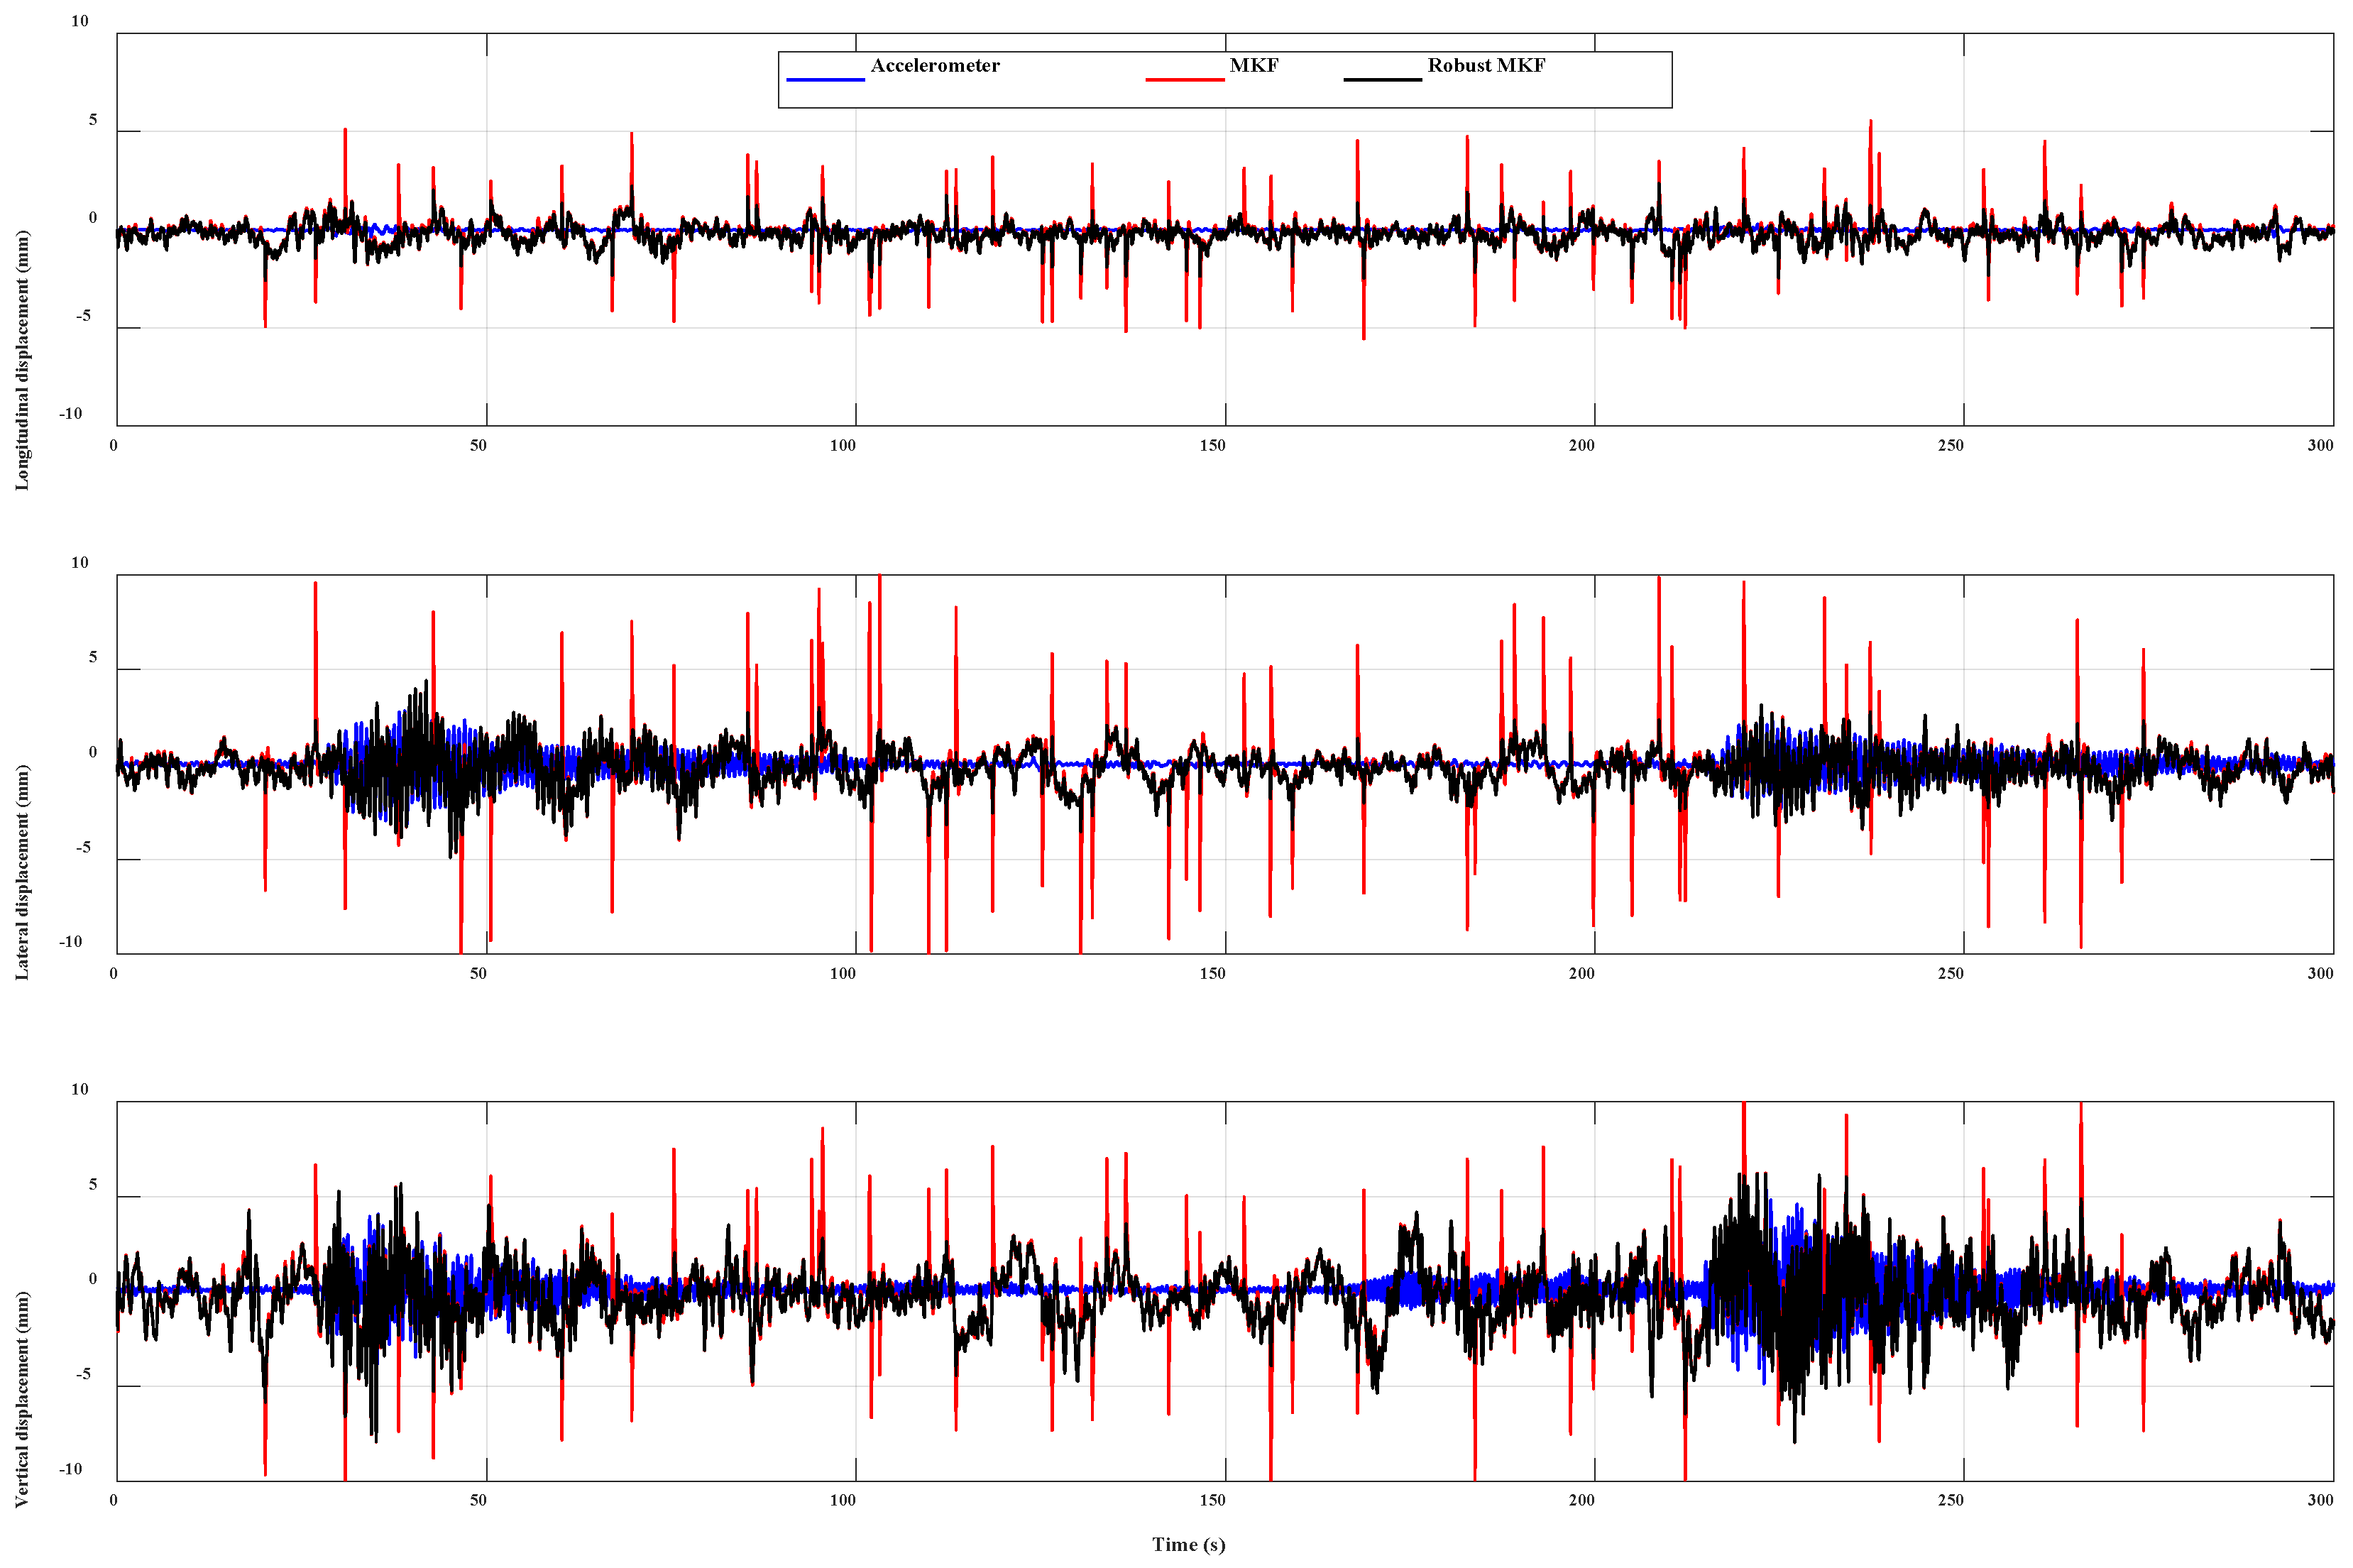
Task: Click the -5 y-tick of the vertical plot
Action: click(x=82, y=1374)
